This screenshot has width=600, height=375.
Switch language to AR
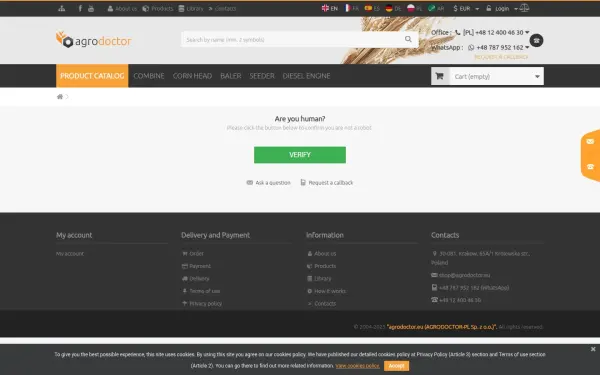click(436, 8)
